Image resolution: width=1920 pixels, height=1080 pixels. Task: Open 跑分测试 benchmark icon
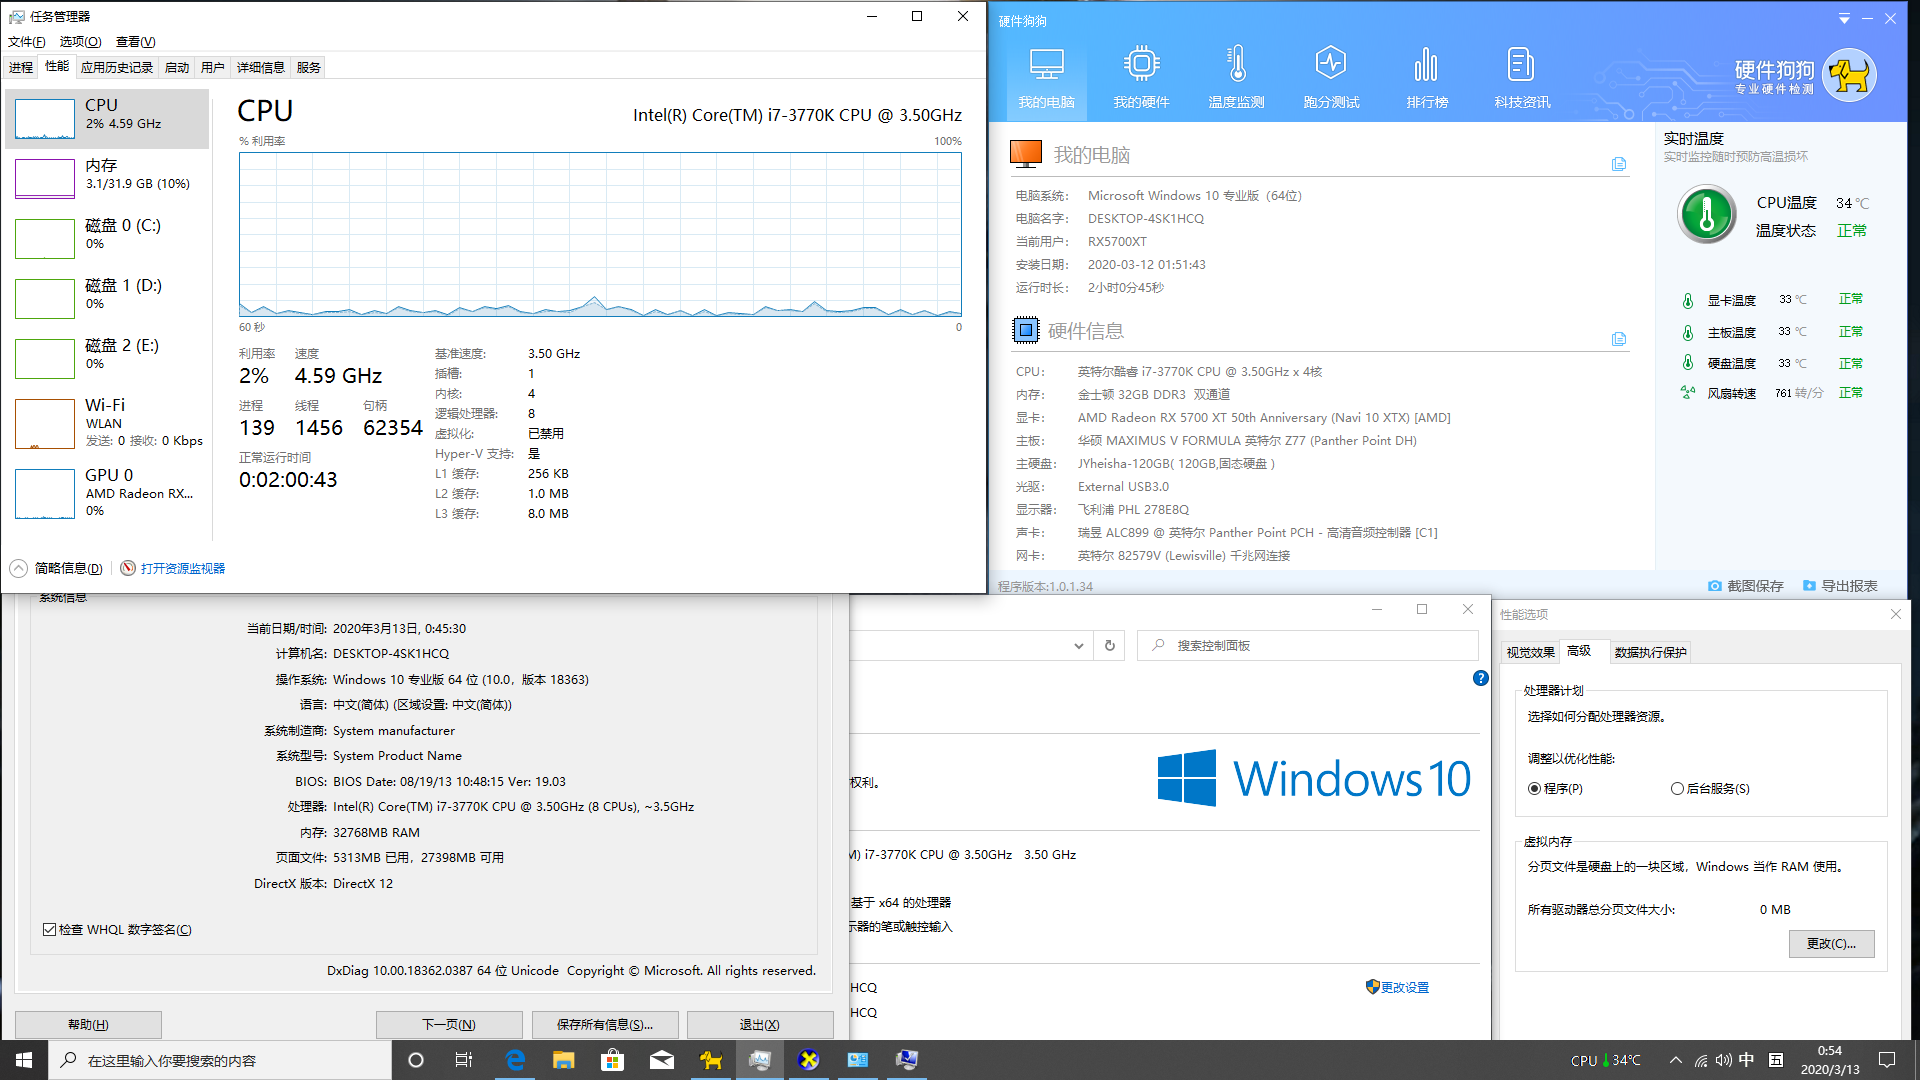click(x=1331, y=78)
